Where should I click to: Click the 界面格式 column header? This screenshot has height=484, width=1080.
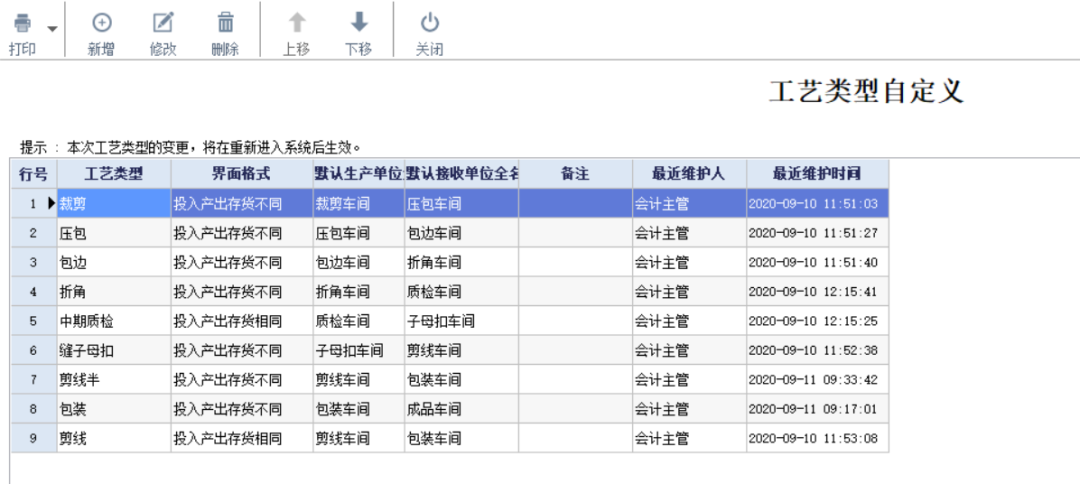(x=241, y=173)
